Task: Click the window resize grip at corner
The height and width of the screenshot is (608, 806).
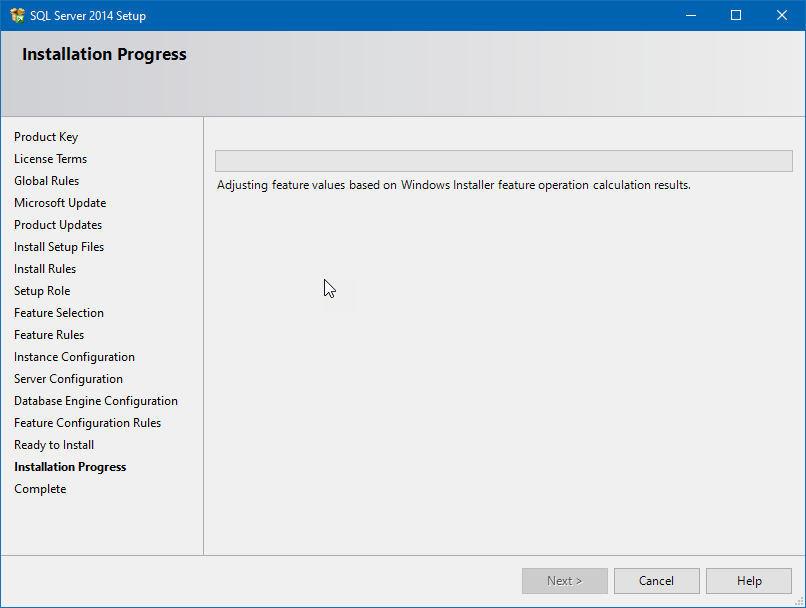Action: (799, 601)
